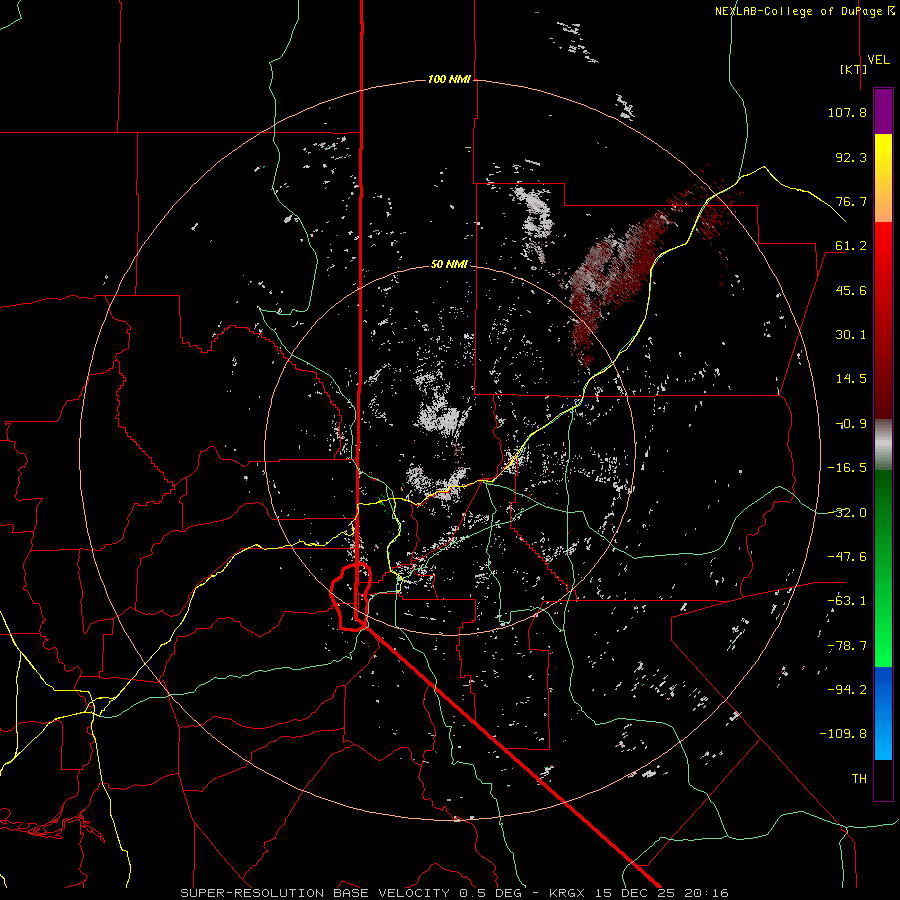This screenshot has width=900, height=900.
Task: Click the 92.3 velocity scale value
Action: pyautogui.click(x=851, y=157)
